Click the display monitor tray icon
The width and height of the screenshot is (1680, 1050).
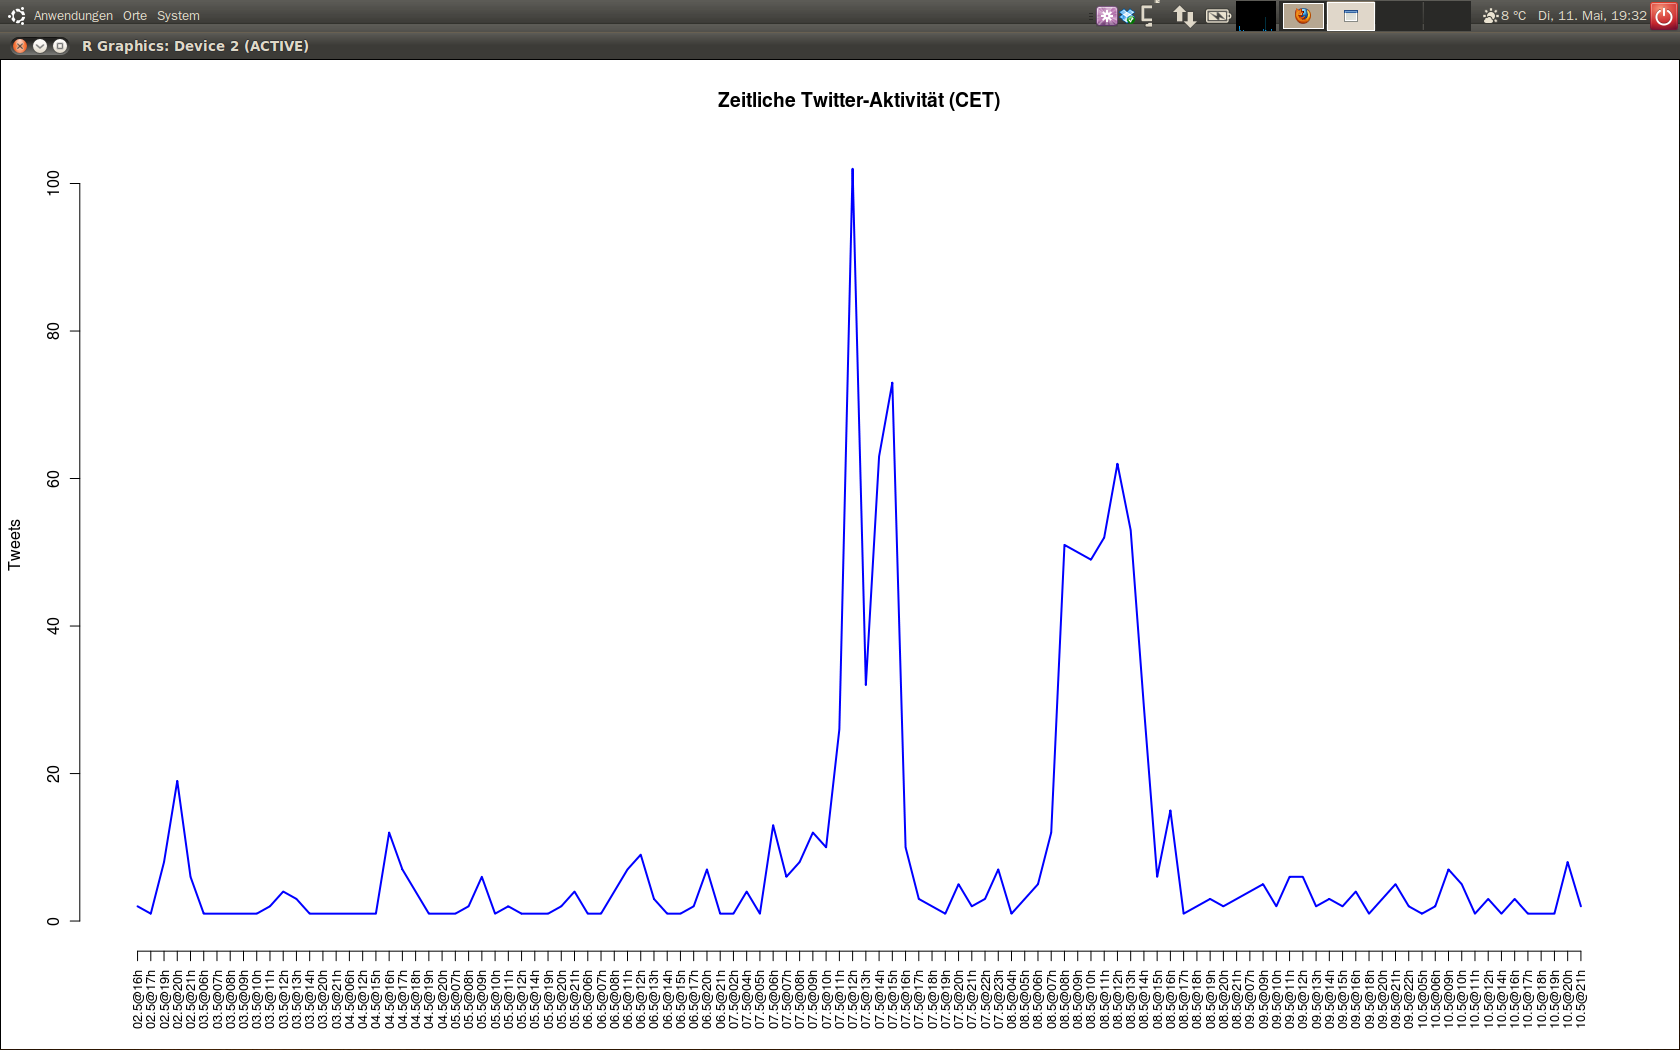coord(1149,16)
